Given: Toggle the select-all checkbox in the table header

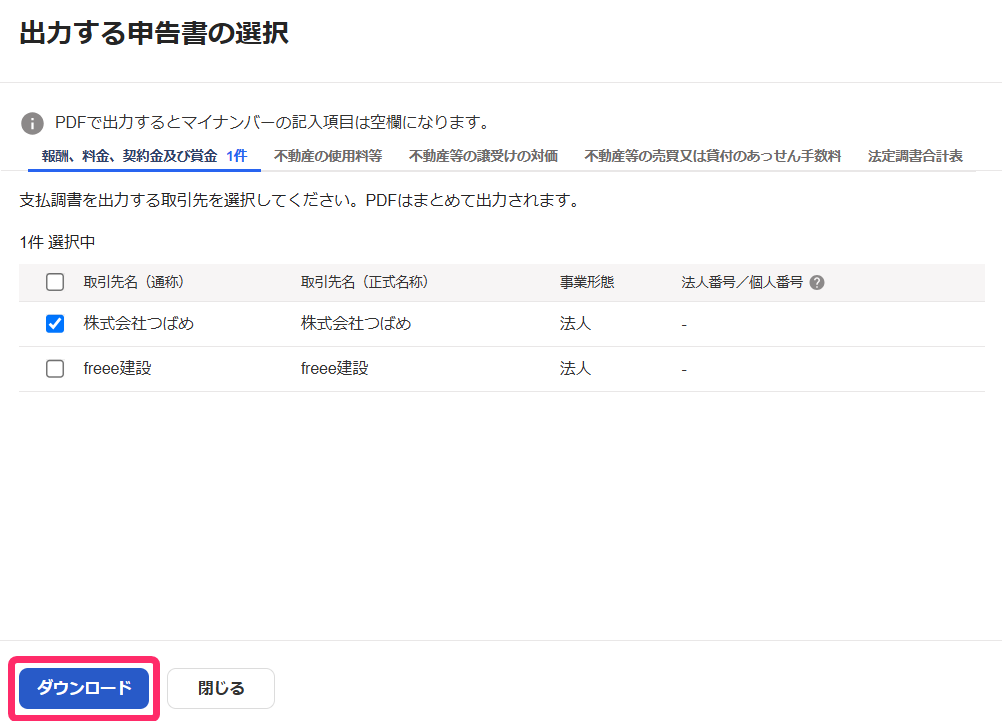Looking at the screenshot, I should 55,282.
